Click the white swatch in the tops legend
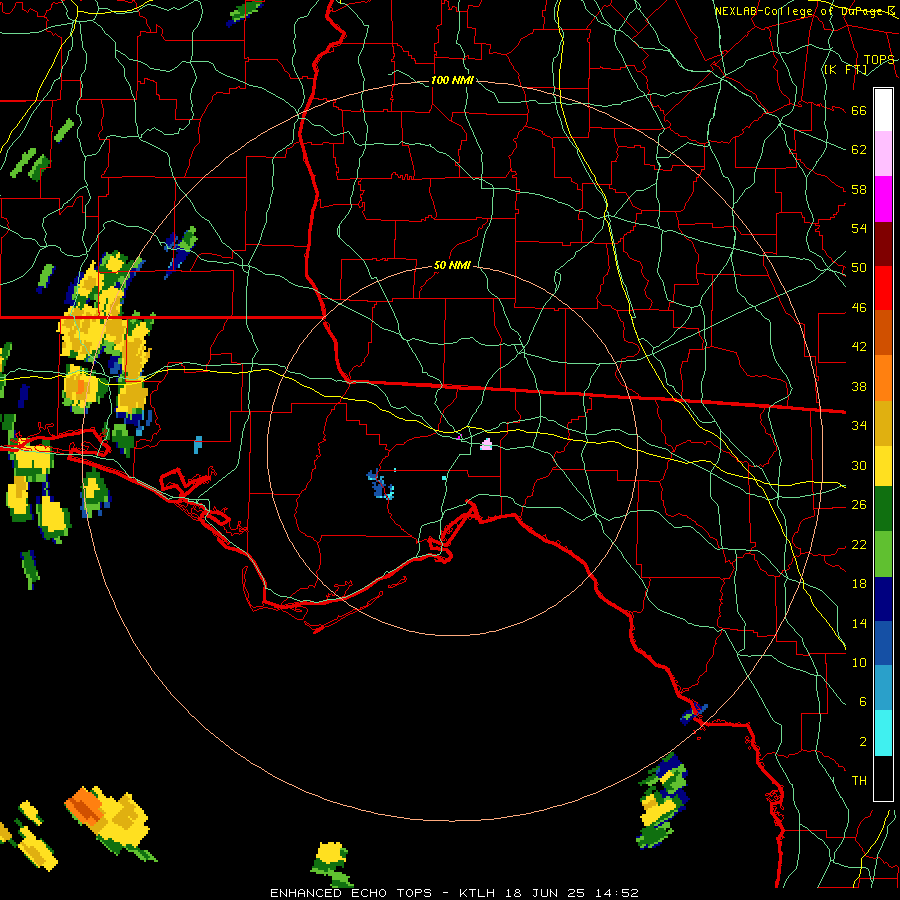Screen dimensions: 900x900 (x=883, y=110)
